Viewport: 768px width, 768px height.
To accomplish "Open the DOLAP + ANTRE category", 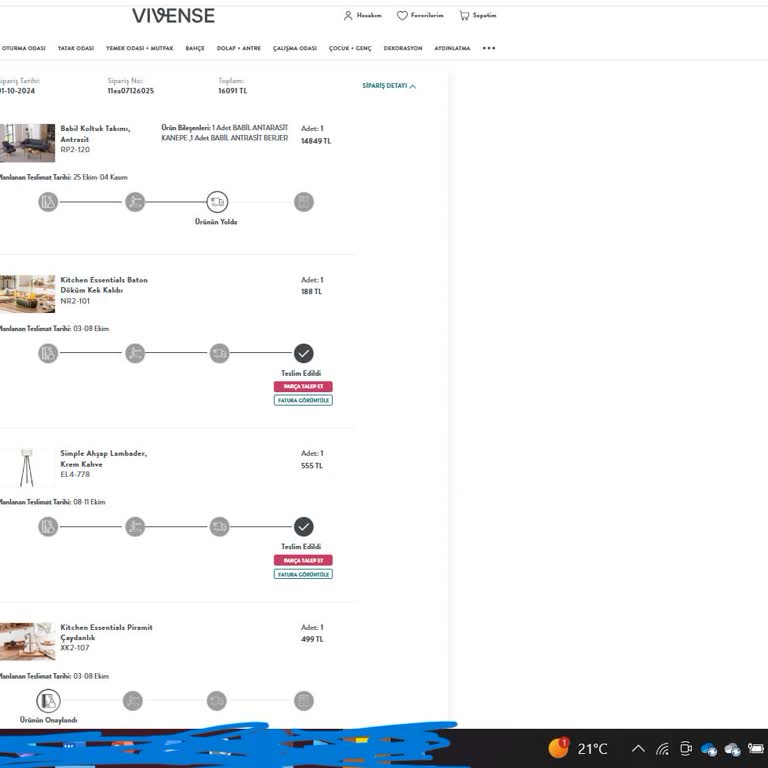I will coord(239,48).
